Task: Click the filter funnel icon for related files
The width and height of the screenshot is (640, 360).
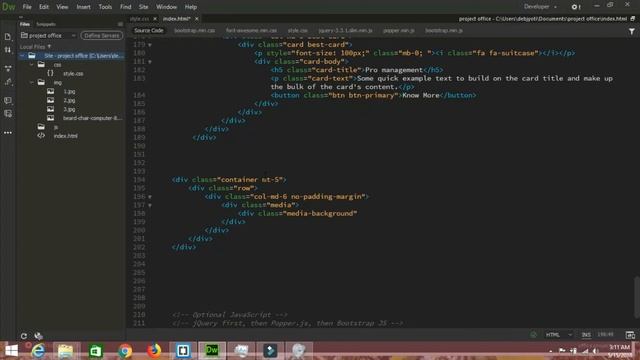Action: (631, 31)
